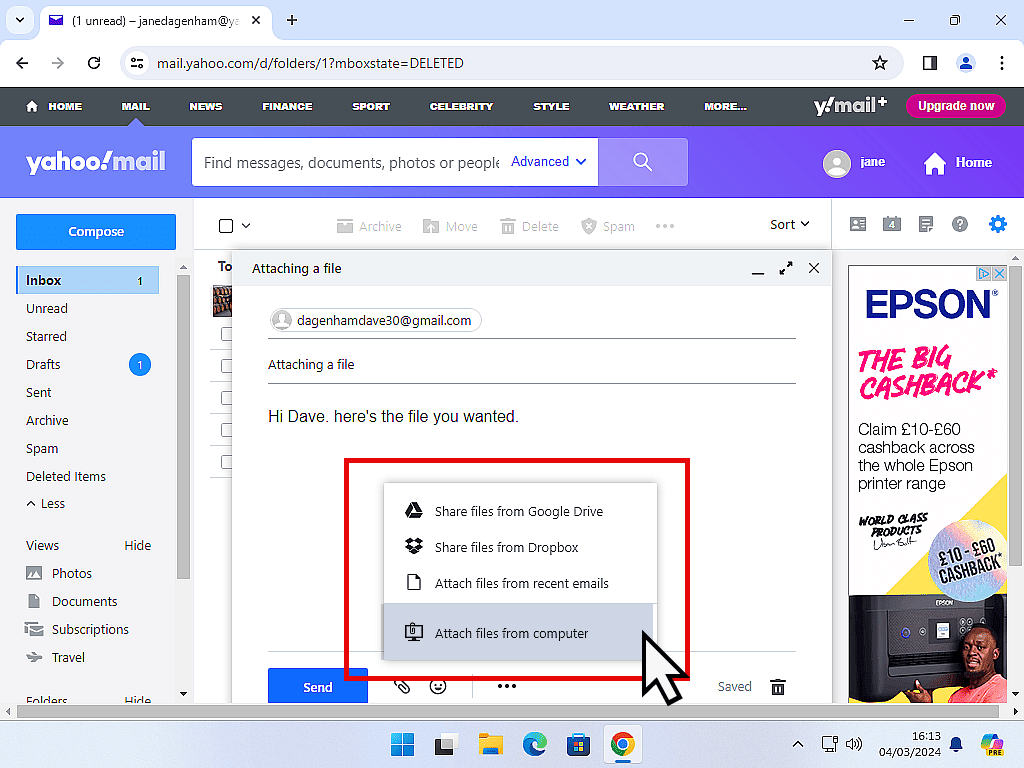Open the Notepad icon
Image resolution: width=1024 pixels, height=768 pixels.
click(926, 225)
